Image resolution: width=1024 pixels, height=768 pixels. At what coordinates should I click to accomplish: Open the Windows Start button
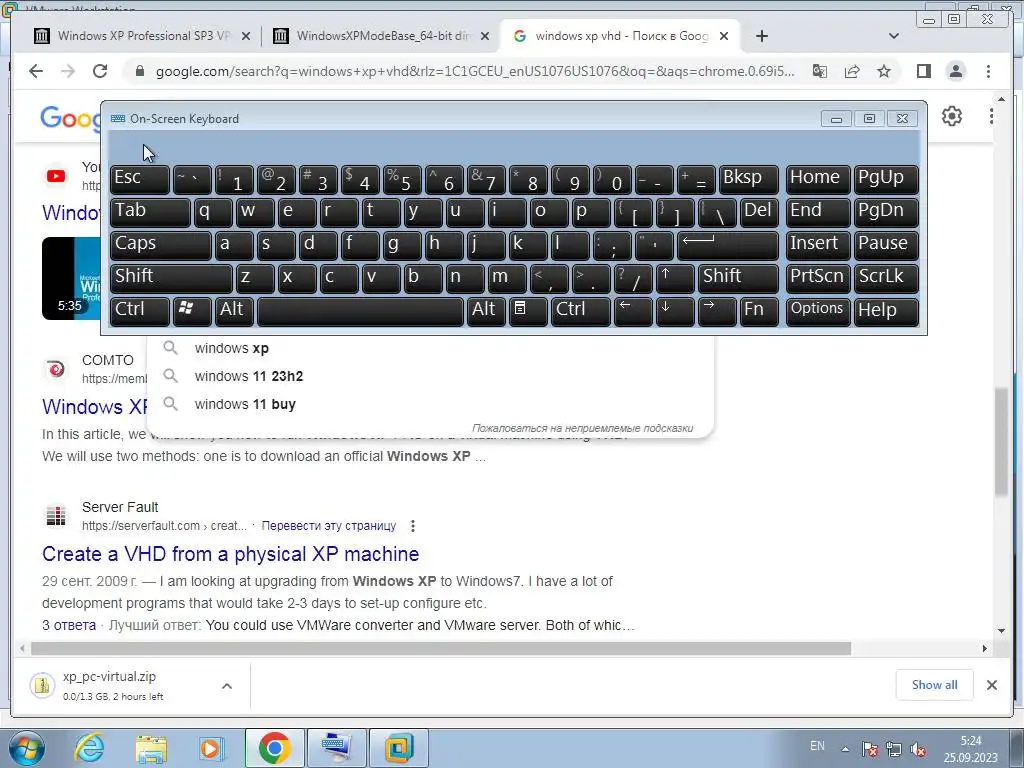coord(25,748)
